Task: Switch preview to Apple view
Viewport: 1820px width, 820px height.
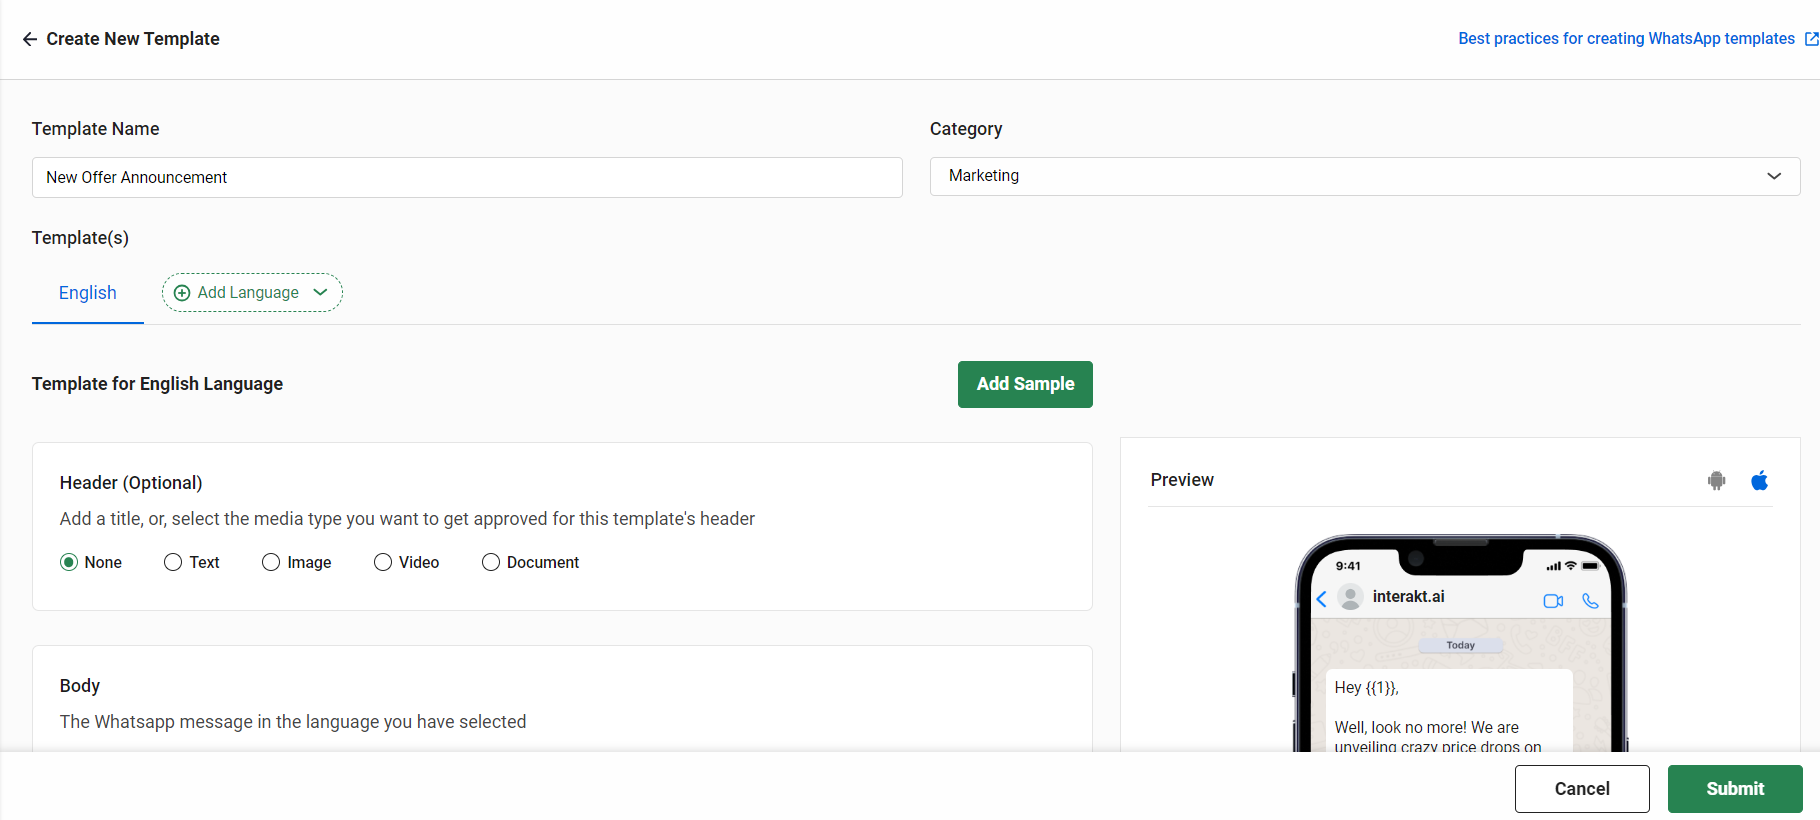Action: pos(1760,480)
